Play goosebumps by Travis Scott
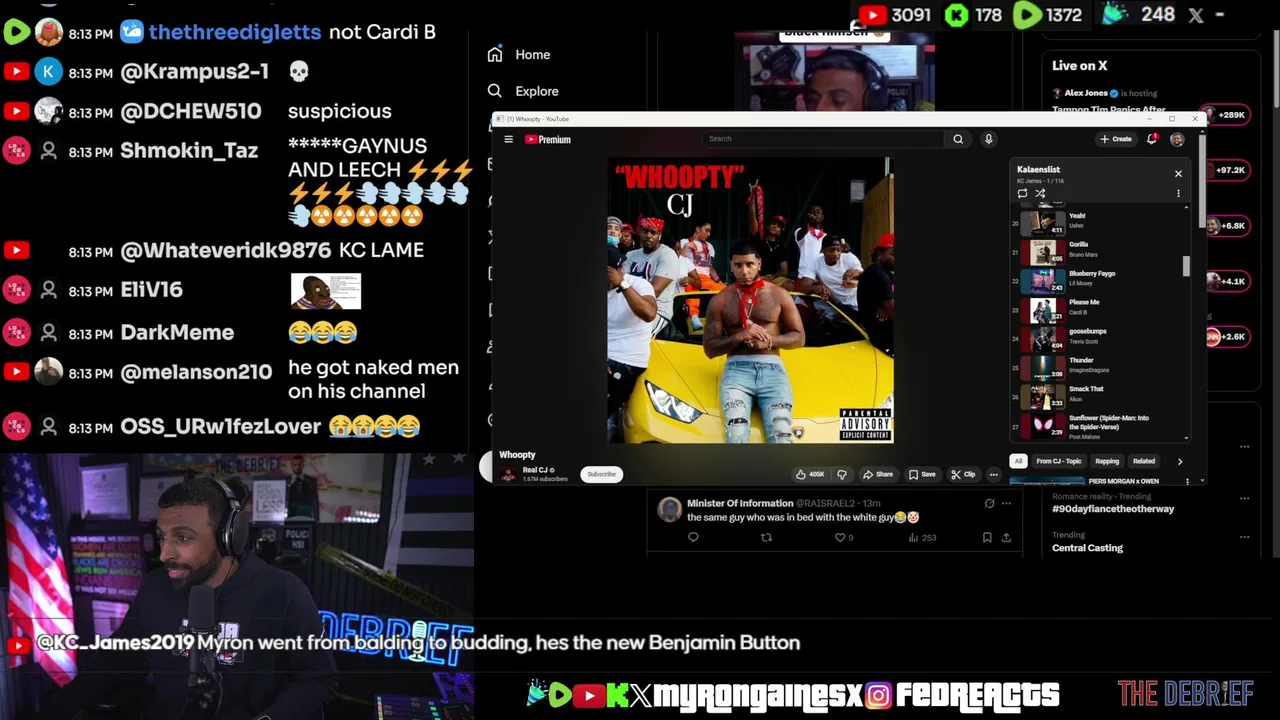1280x720 pixels. point(1100,337)
